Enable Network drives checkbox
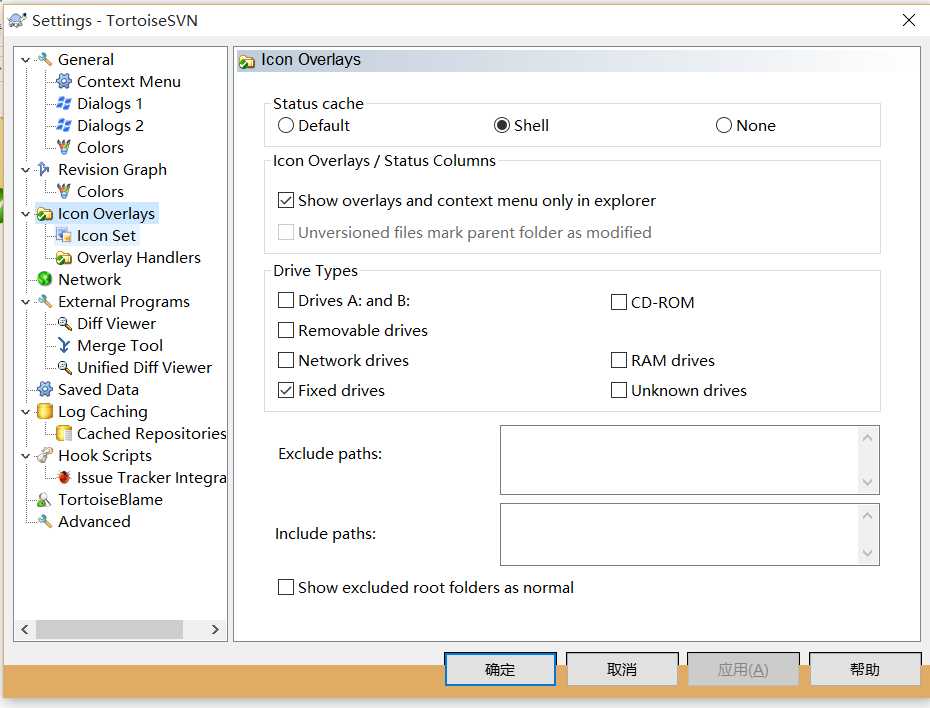 (x=286, y=360)
